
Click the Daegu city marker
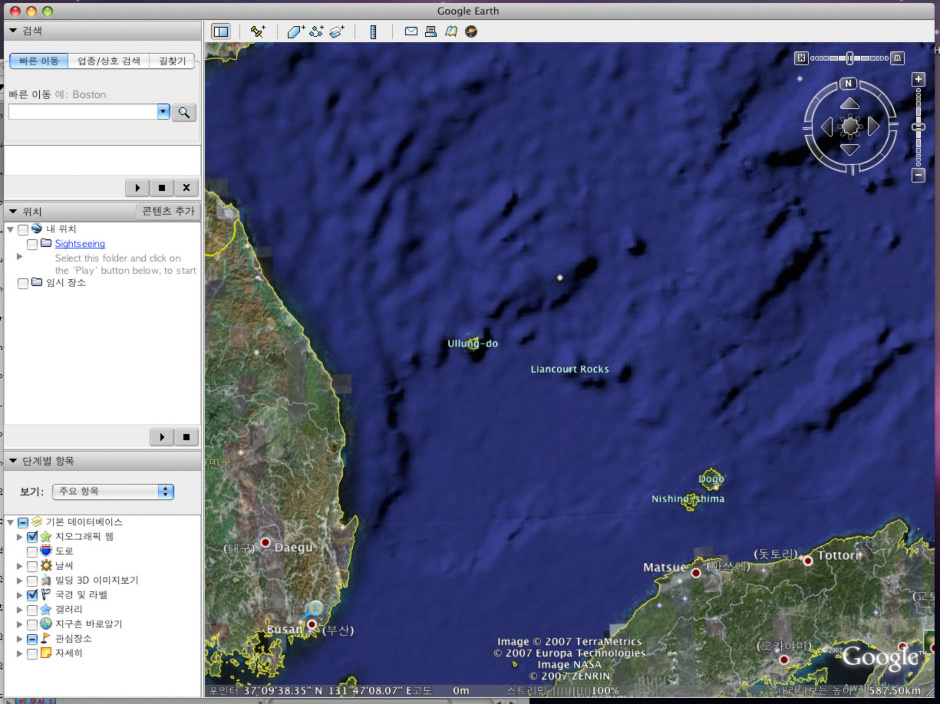pos(265,543)
